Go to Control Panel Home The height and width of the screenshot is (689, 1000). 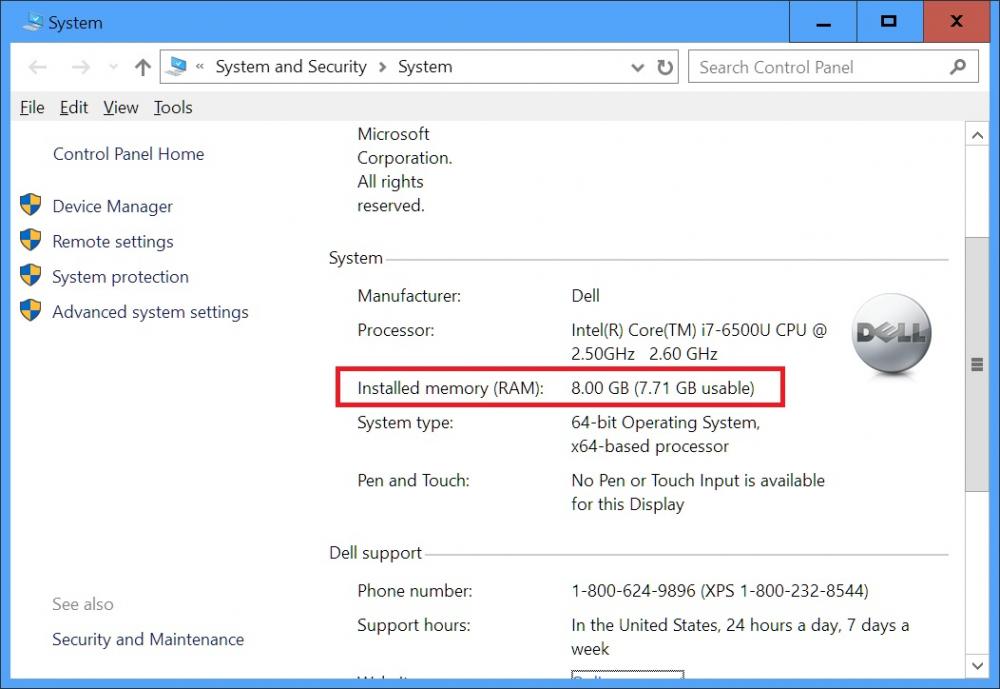[128, 154]
